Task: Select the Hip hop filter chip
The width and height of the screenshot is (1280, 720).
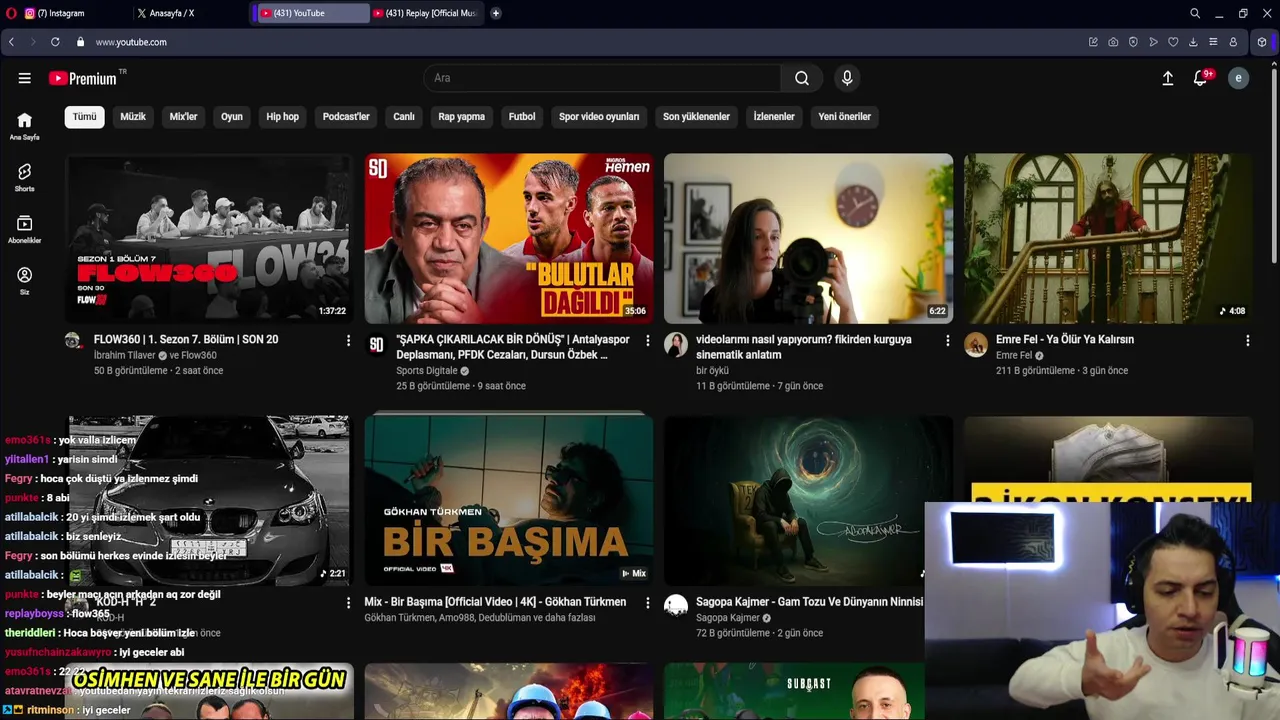Action: click(x=282, y=116)
